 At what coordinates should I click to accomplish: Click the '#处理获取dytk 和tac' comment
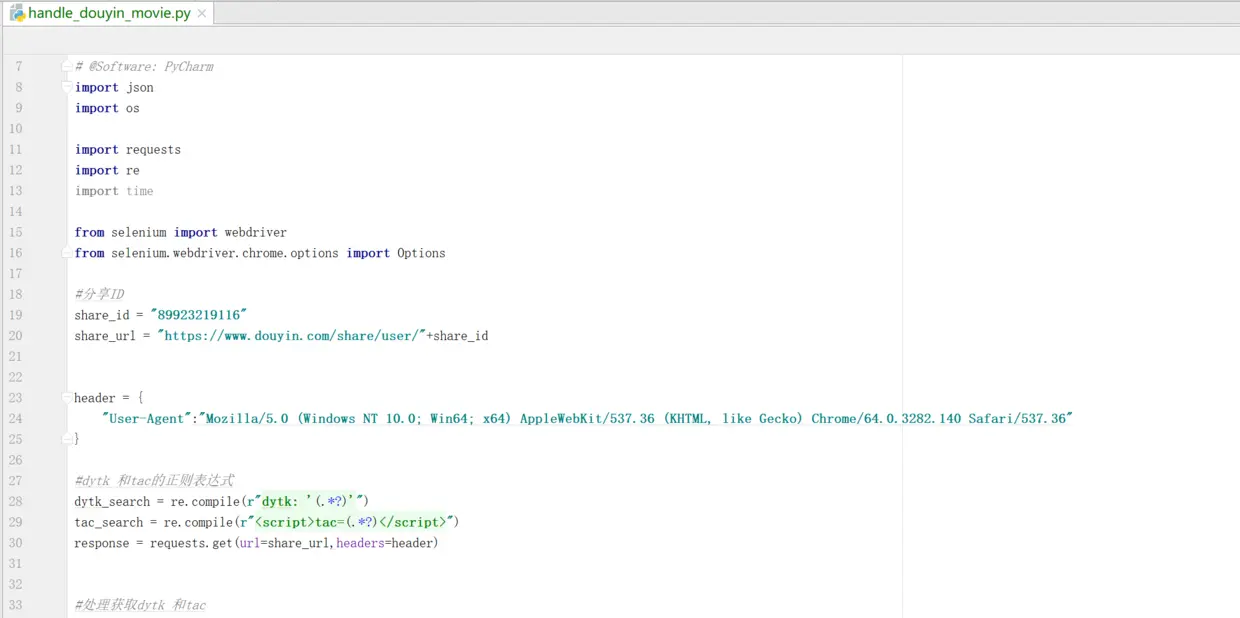(x=140, y=605)
